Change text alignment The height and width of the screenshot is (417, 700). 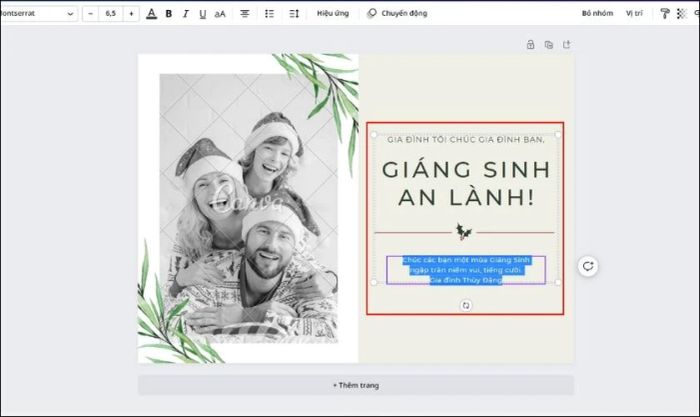[245, 14]
